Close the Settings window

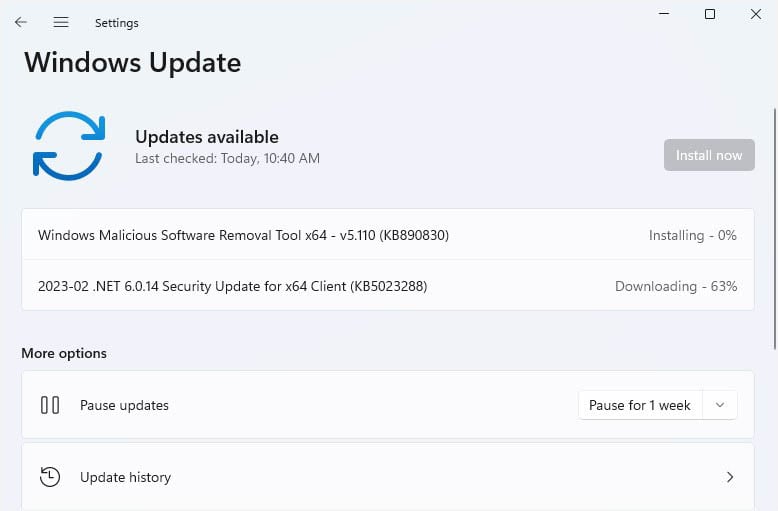(x=755, y=14)
